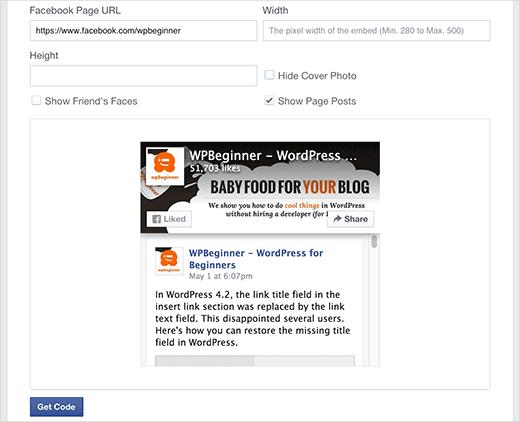Click into the Width input field
The width and height of the screenshot is (520, 422).
coord(376,31)
